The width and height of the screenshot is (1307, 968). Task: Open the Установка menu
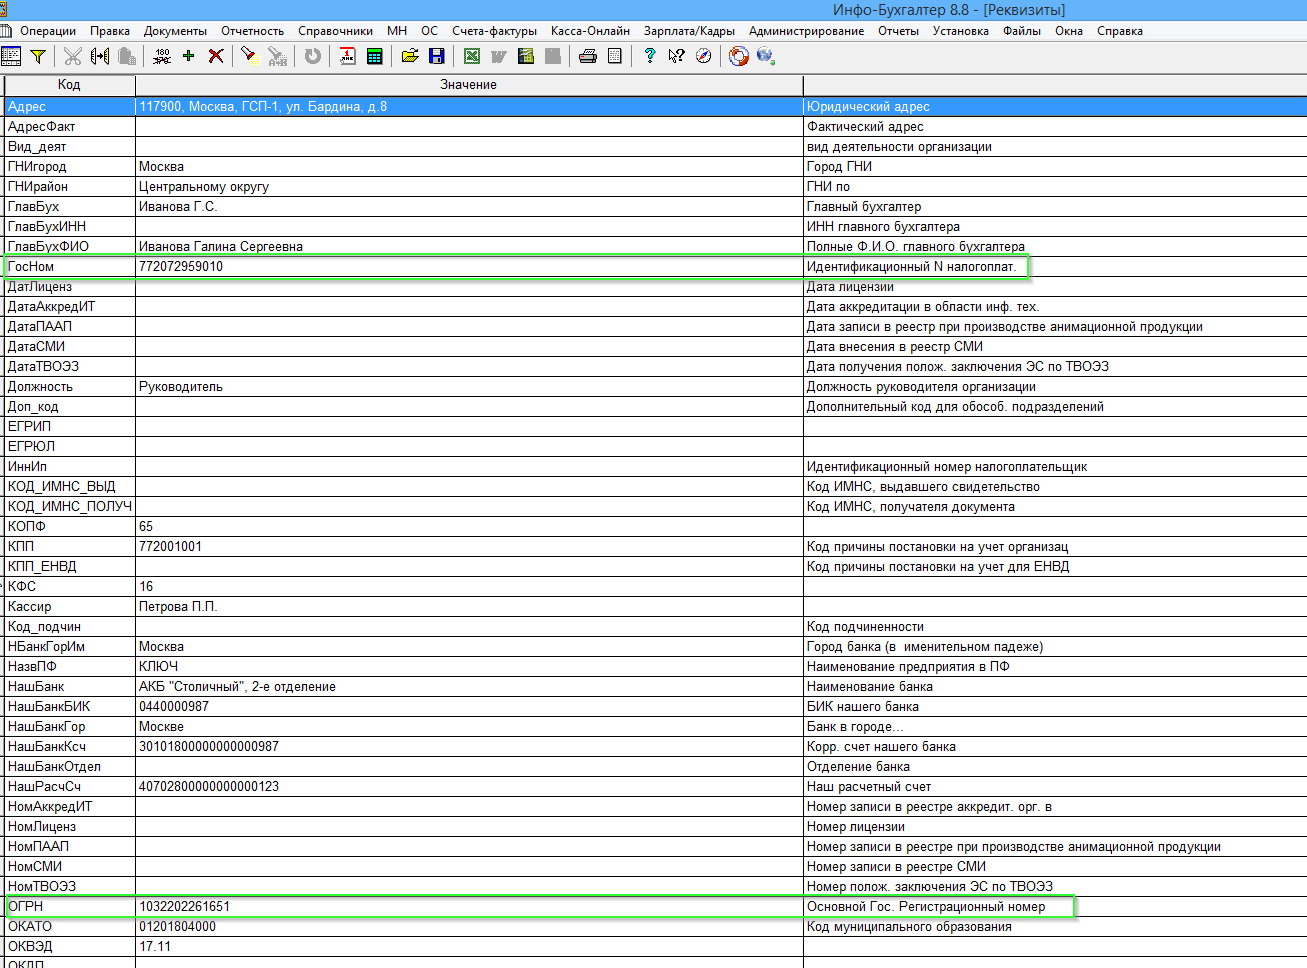961,31
